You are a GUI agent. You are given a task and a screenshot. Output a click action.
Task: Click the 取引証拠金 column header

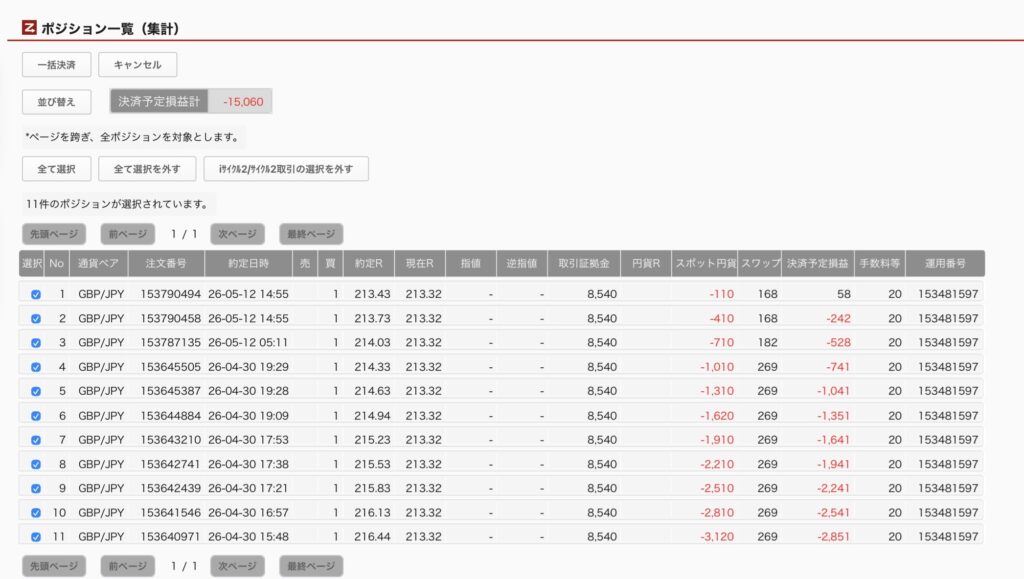point(584,263)
